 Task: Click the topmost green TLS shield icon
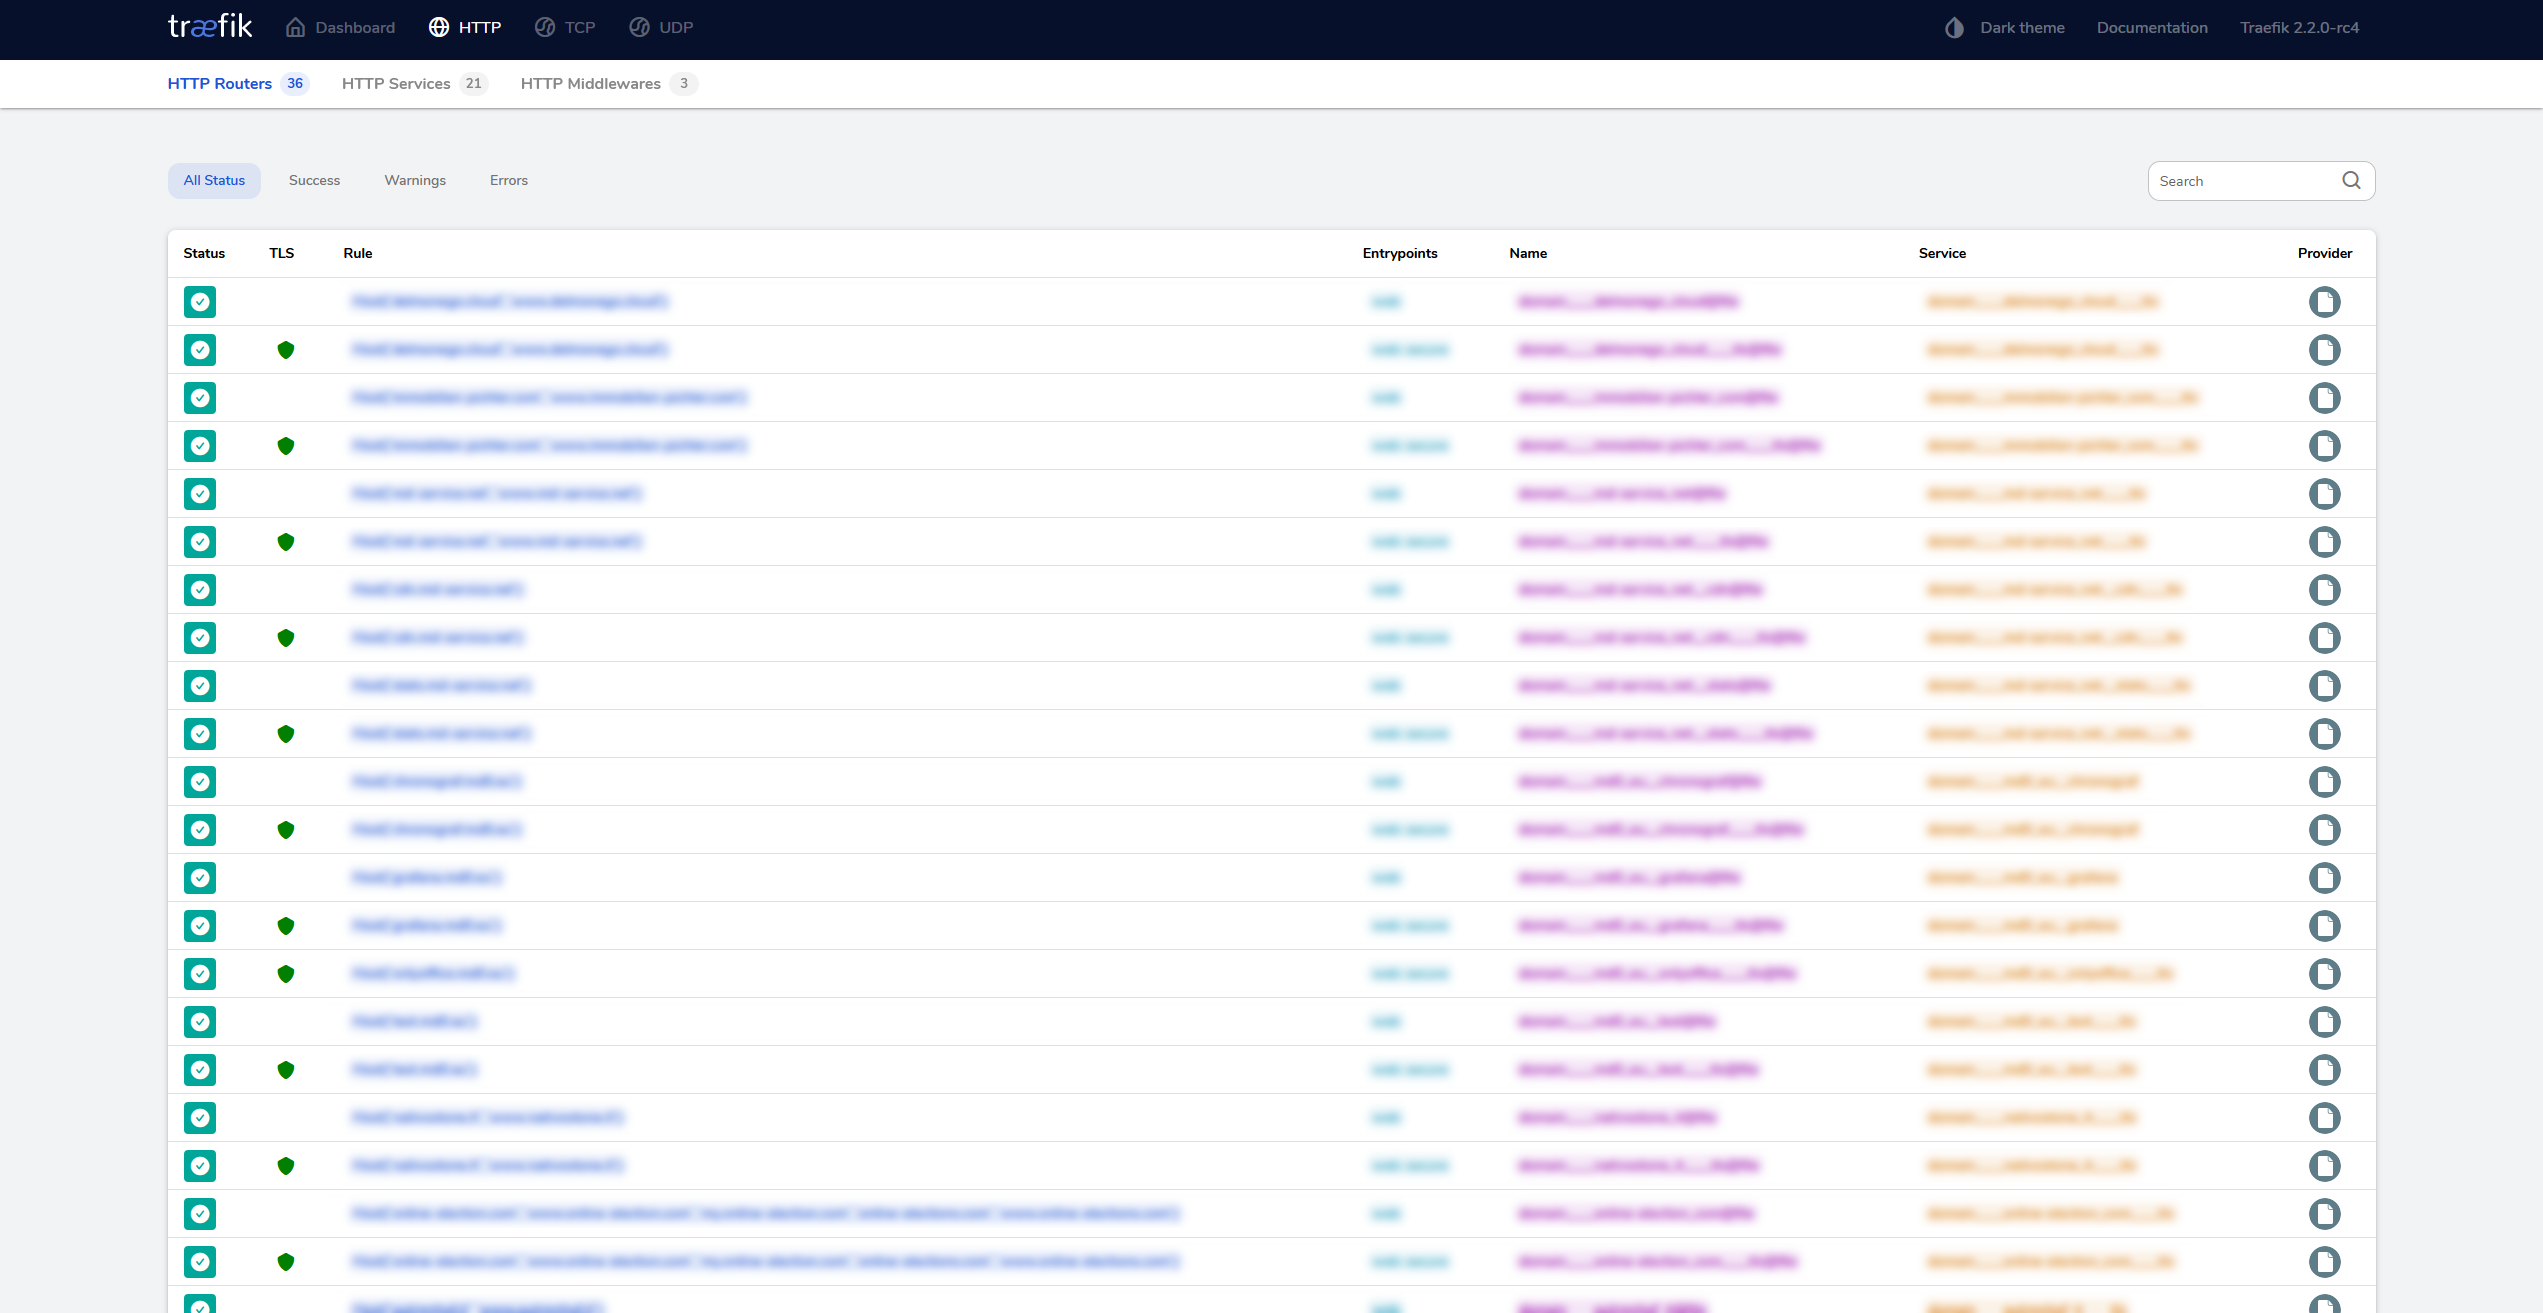coord(286,349)
